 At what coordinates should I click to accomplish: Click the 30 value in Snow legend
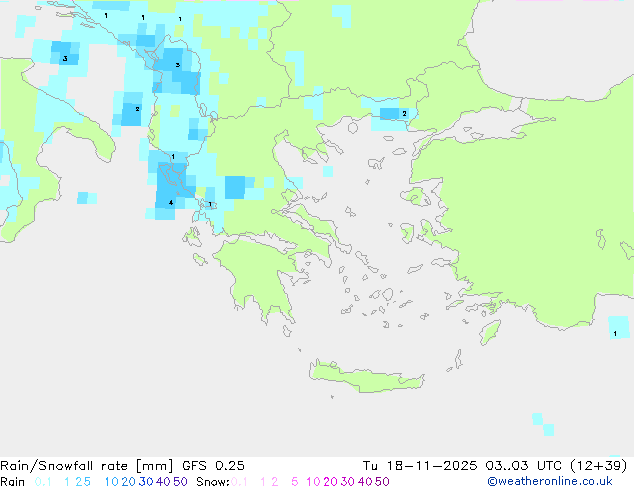tap(348, 482)
